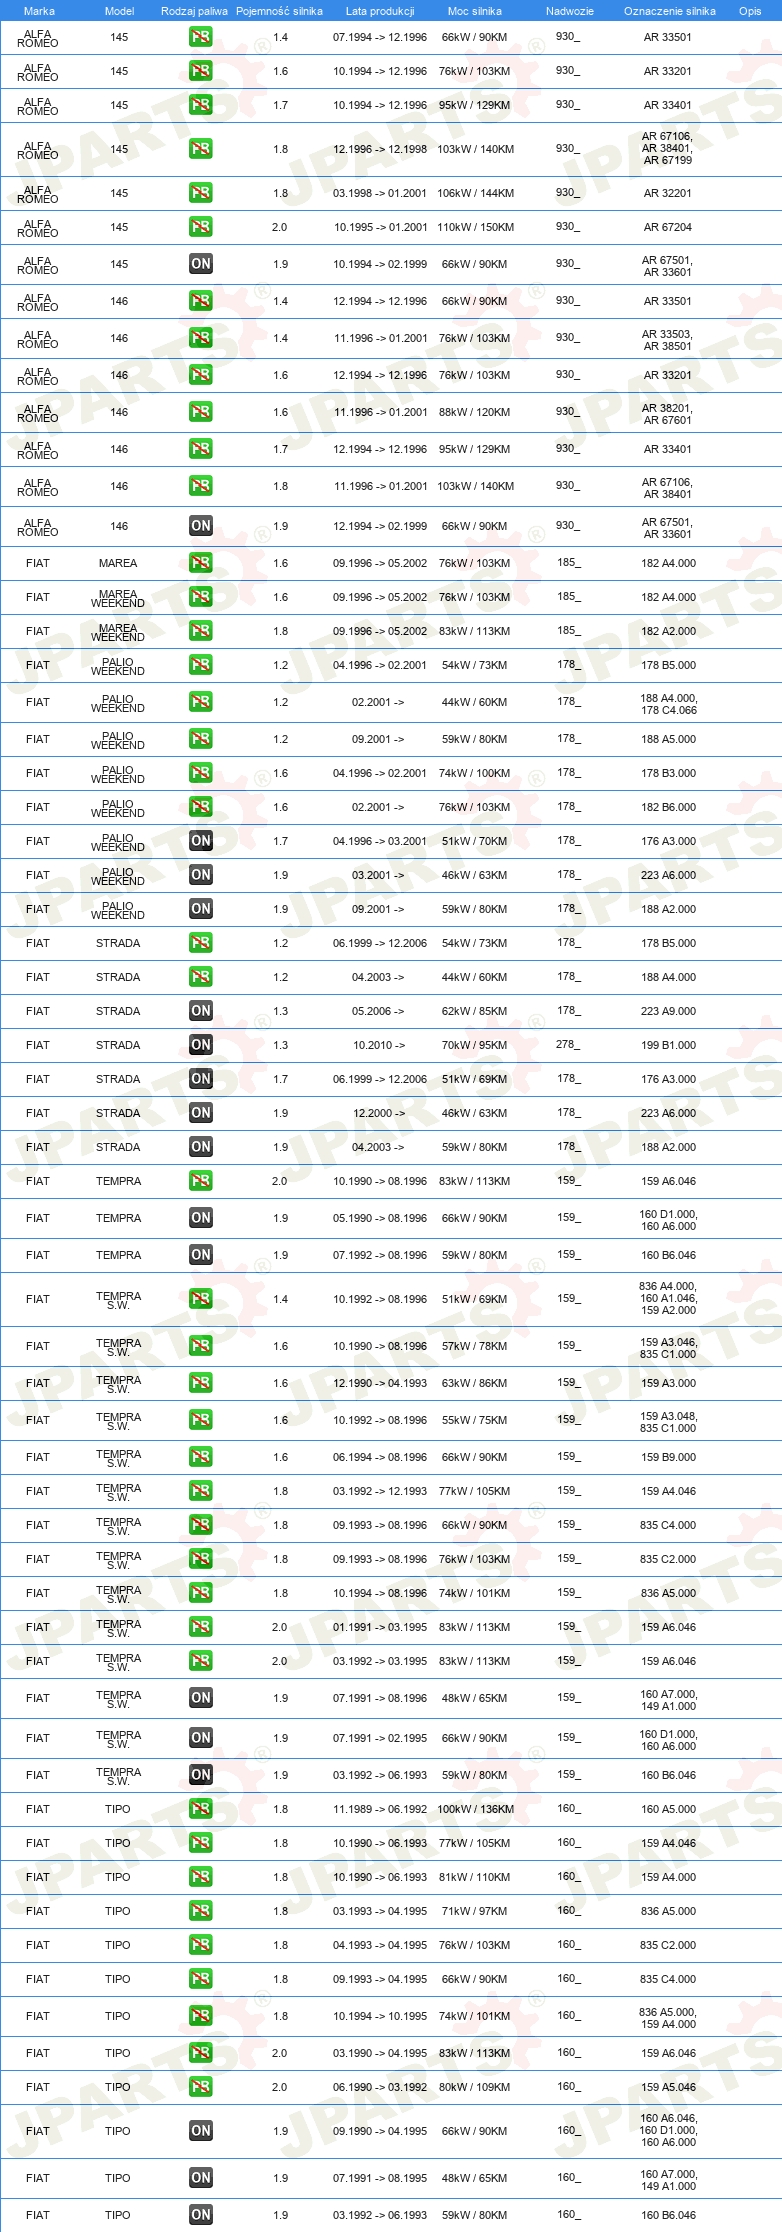Click petrol icon in Alfa Romeo 146 1.8 row

click(x=201, y=486)
